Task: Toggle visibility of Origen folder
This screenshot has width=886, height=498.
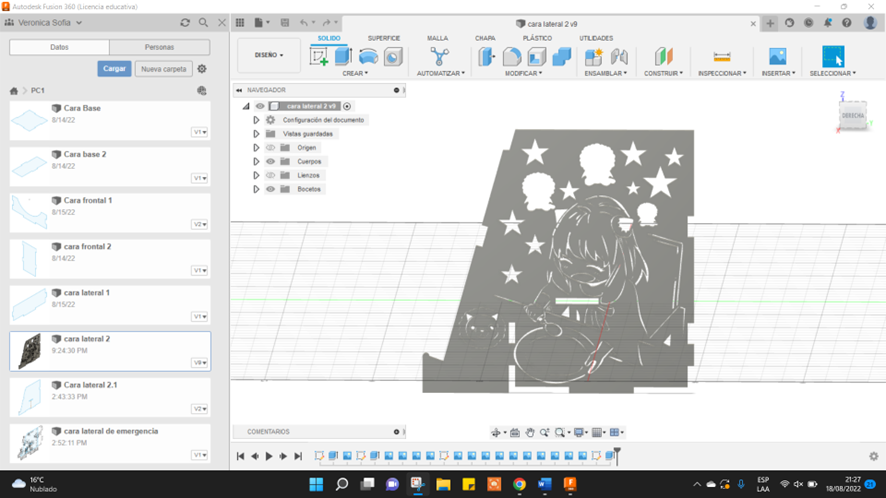Action: (271, 148)
